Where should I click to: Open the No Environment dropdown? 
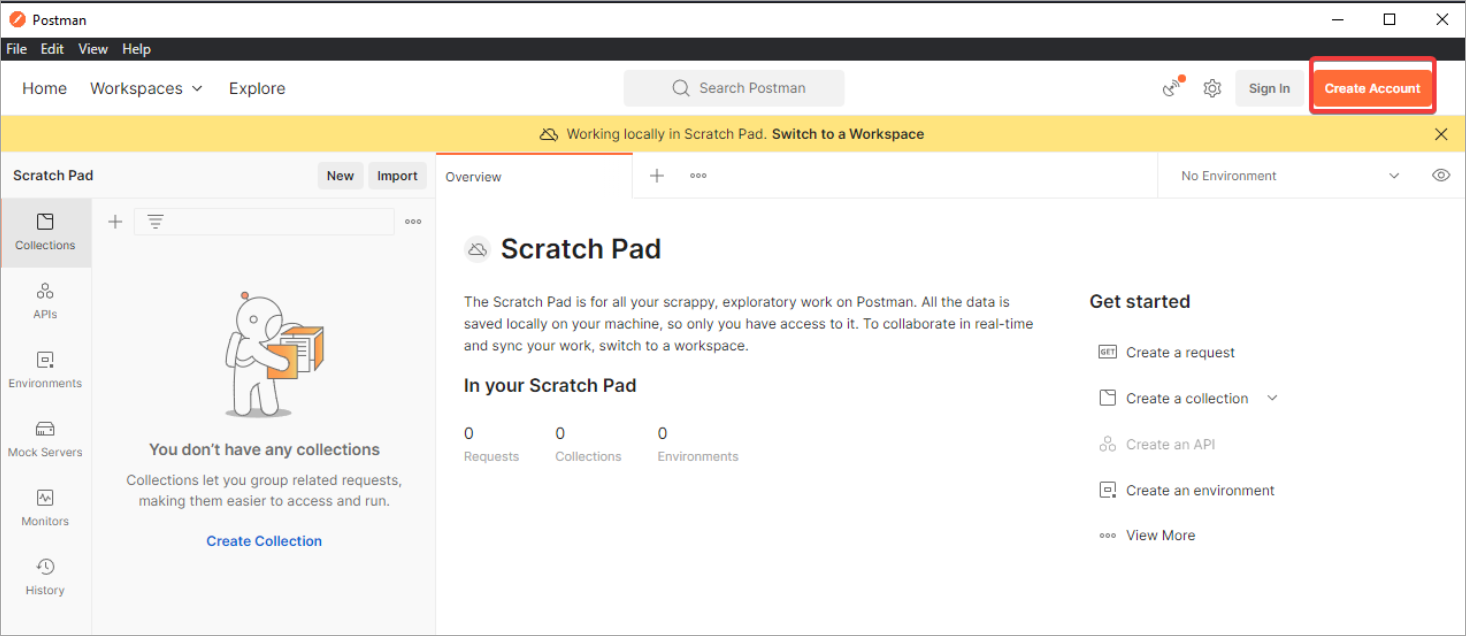(1290, 176)
